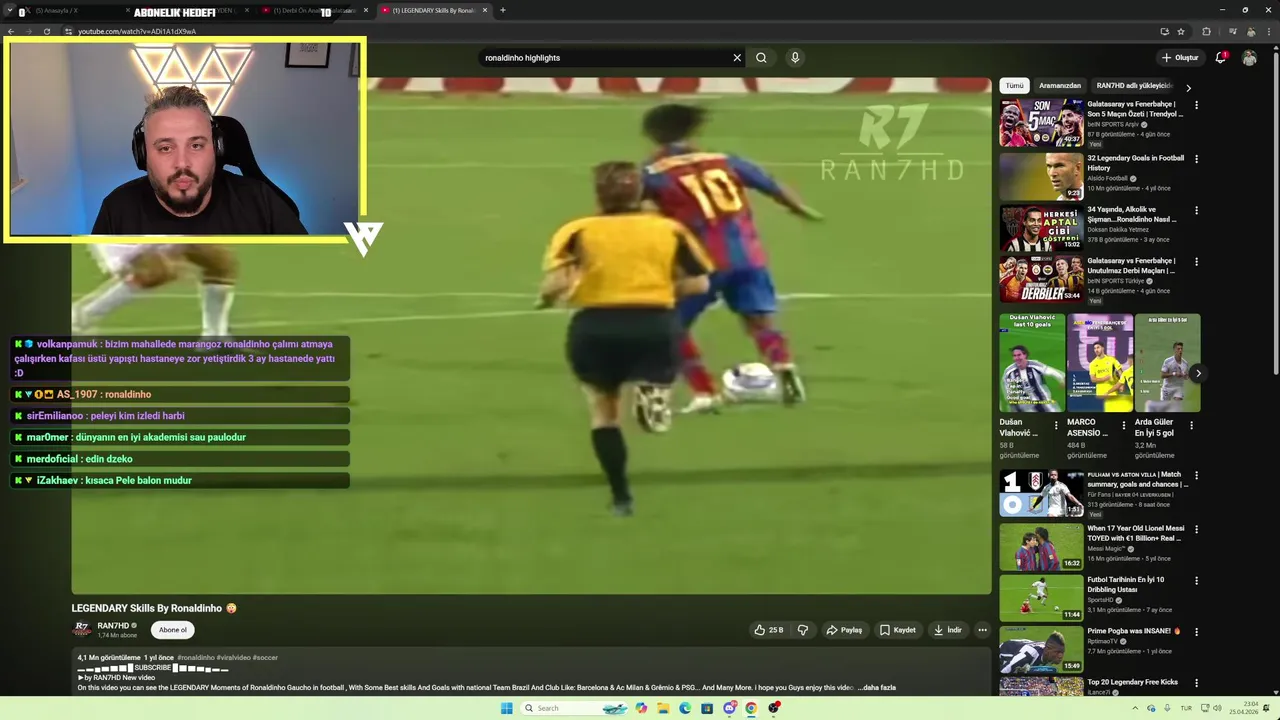Open Google Chrome from taskbar
The height and width of the screenshot is (720, 1280).
(751, 708)
